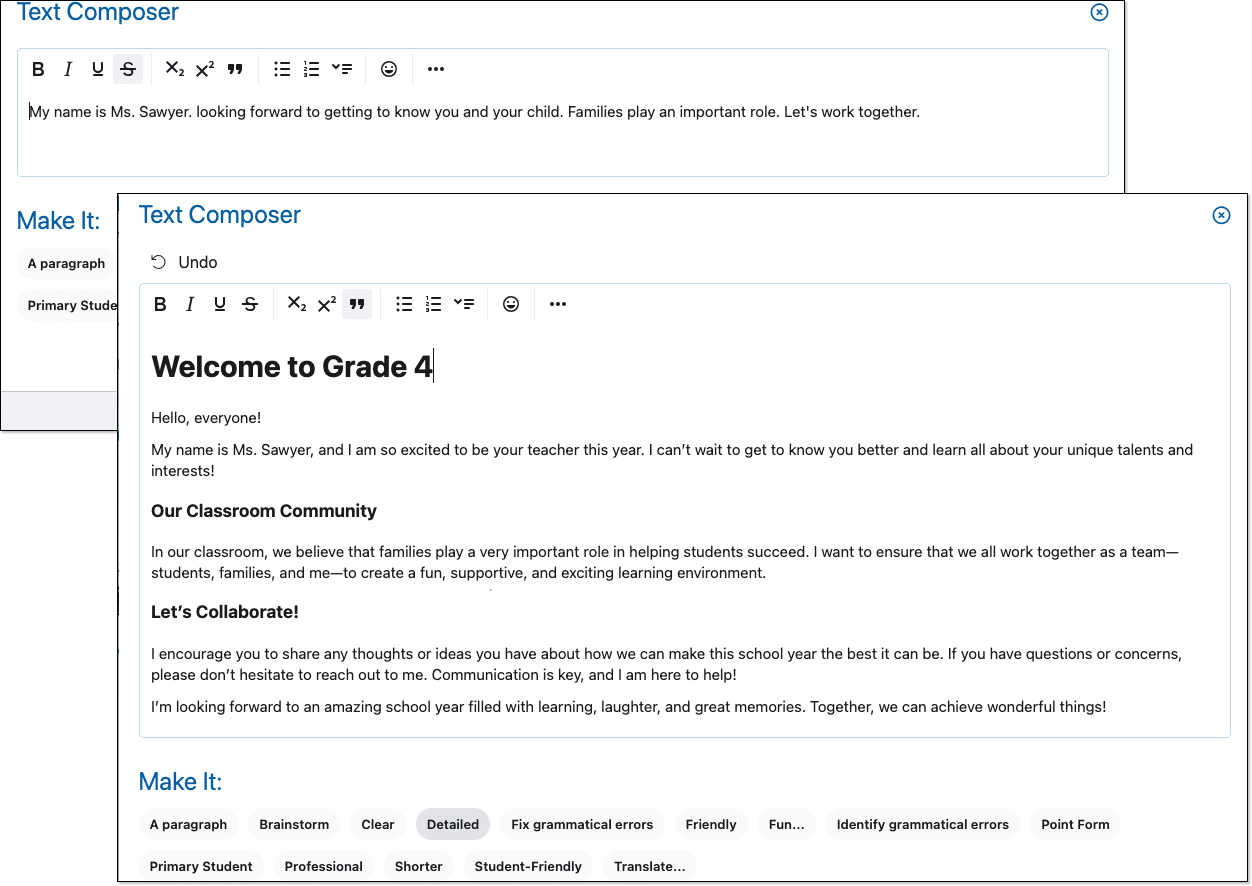Insert a bulleted list in the front composer
Image resolution: width=1252 pixels, height=886 pixels.
(x=404, y=304)
